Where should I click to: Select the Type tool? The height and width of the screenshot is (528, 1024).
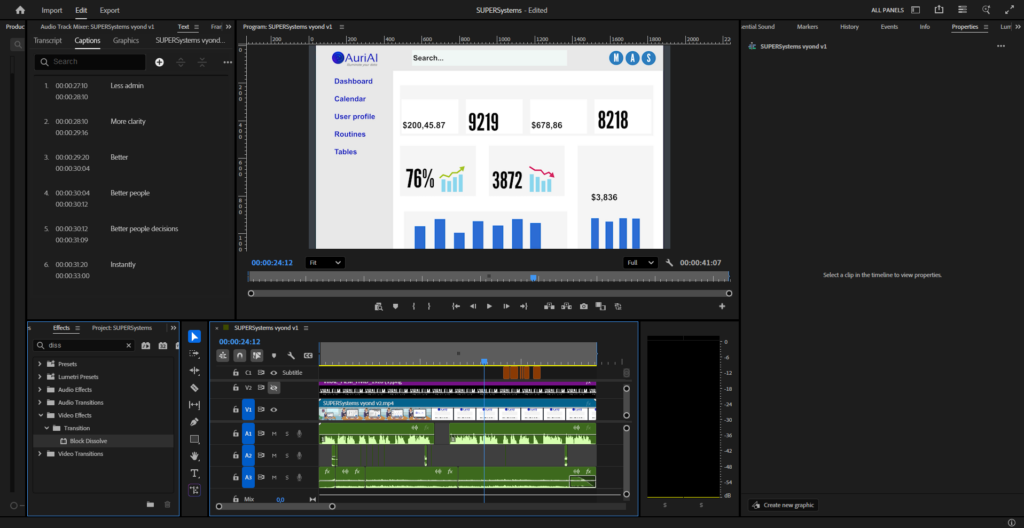[x=195, y=473]
